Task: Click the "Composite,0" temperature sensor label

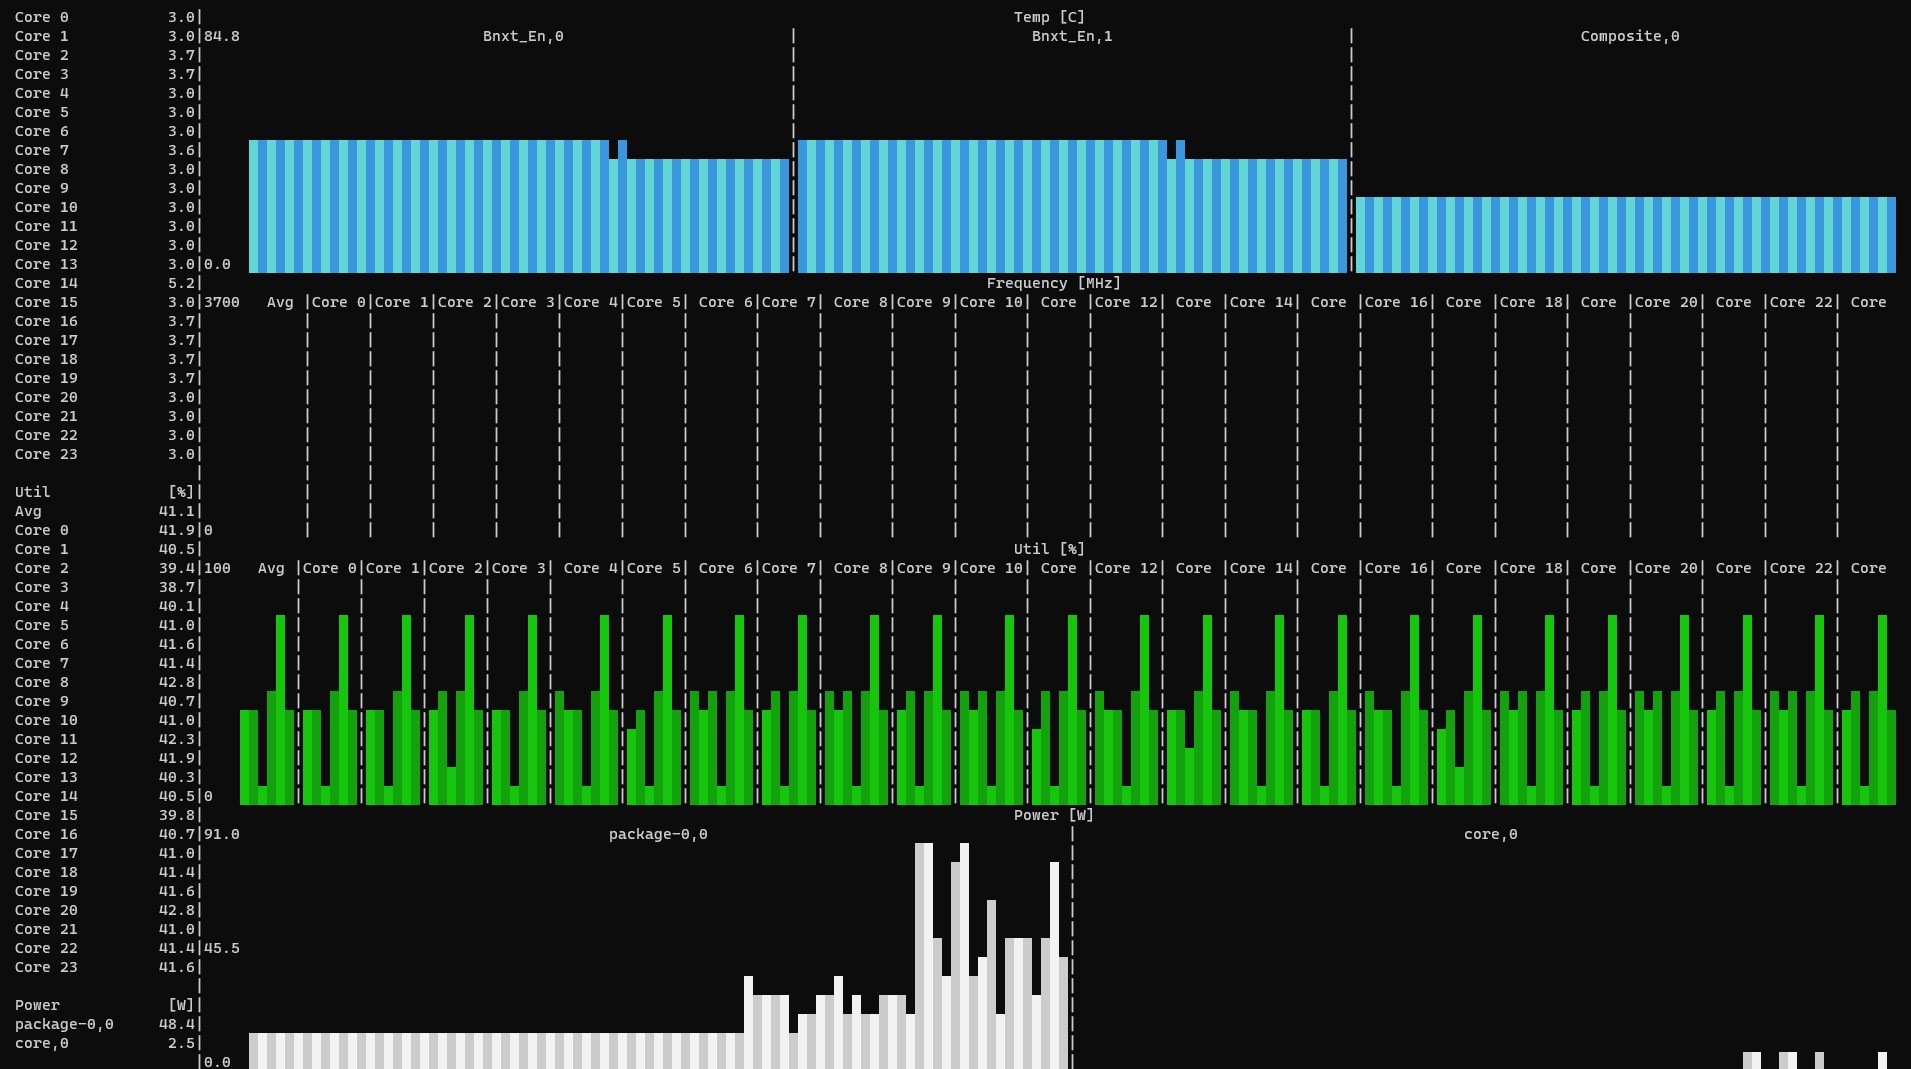Action: (x=1630, y=36)
